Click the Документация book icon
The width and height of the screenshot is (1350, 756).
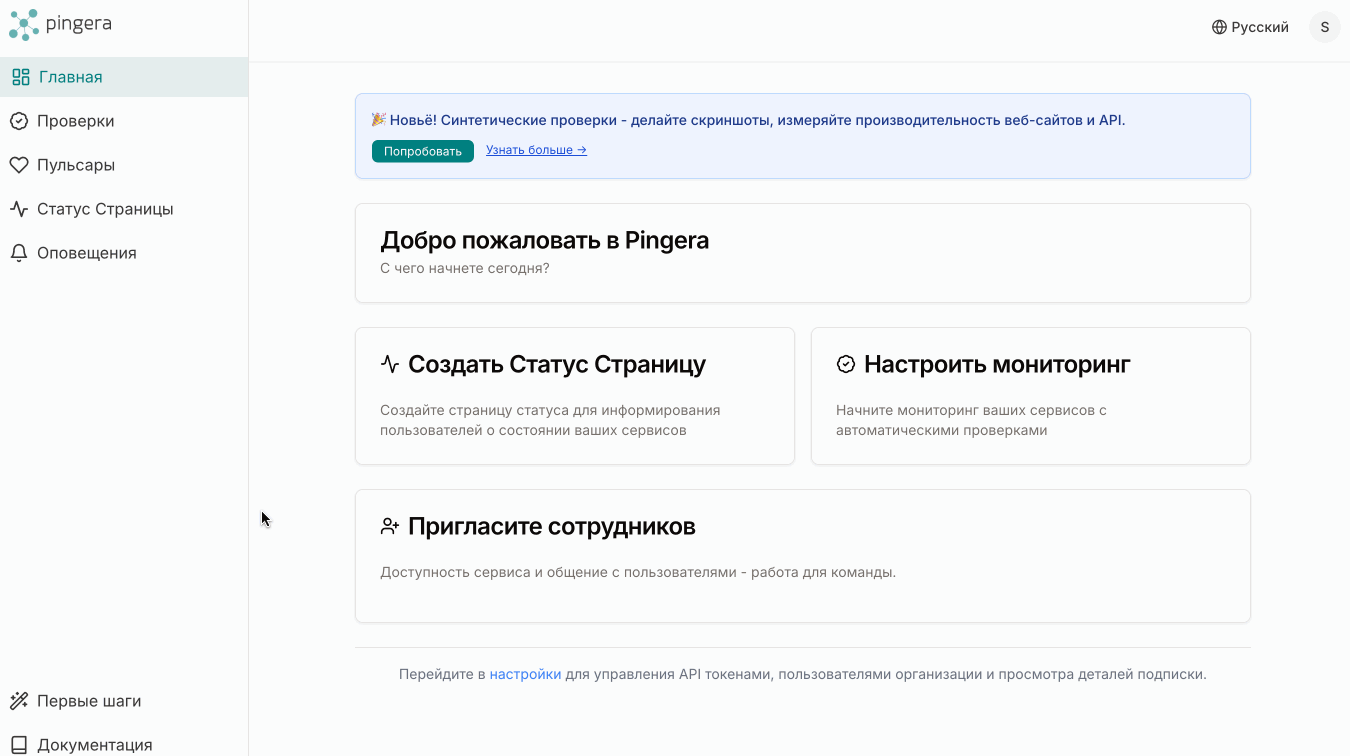[19, 745]
